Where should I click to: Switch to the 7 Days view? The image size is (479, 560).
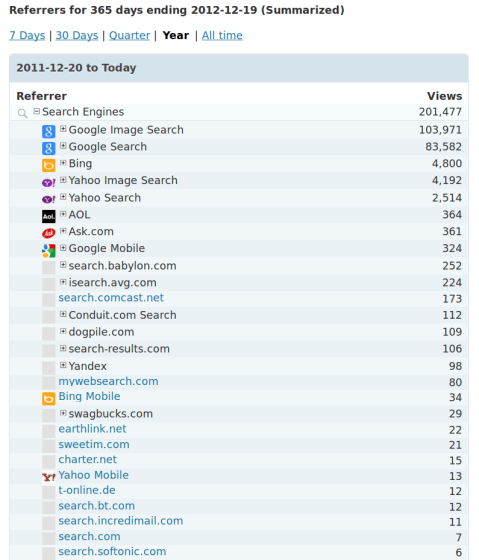point(27,35)
